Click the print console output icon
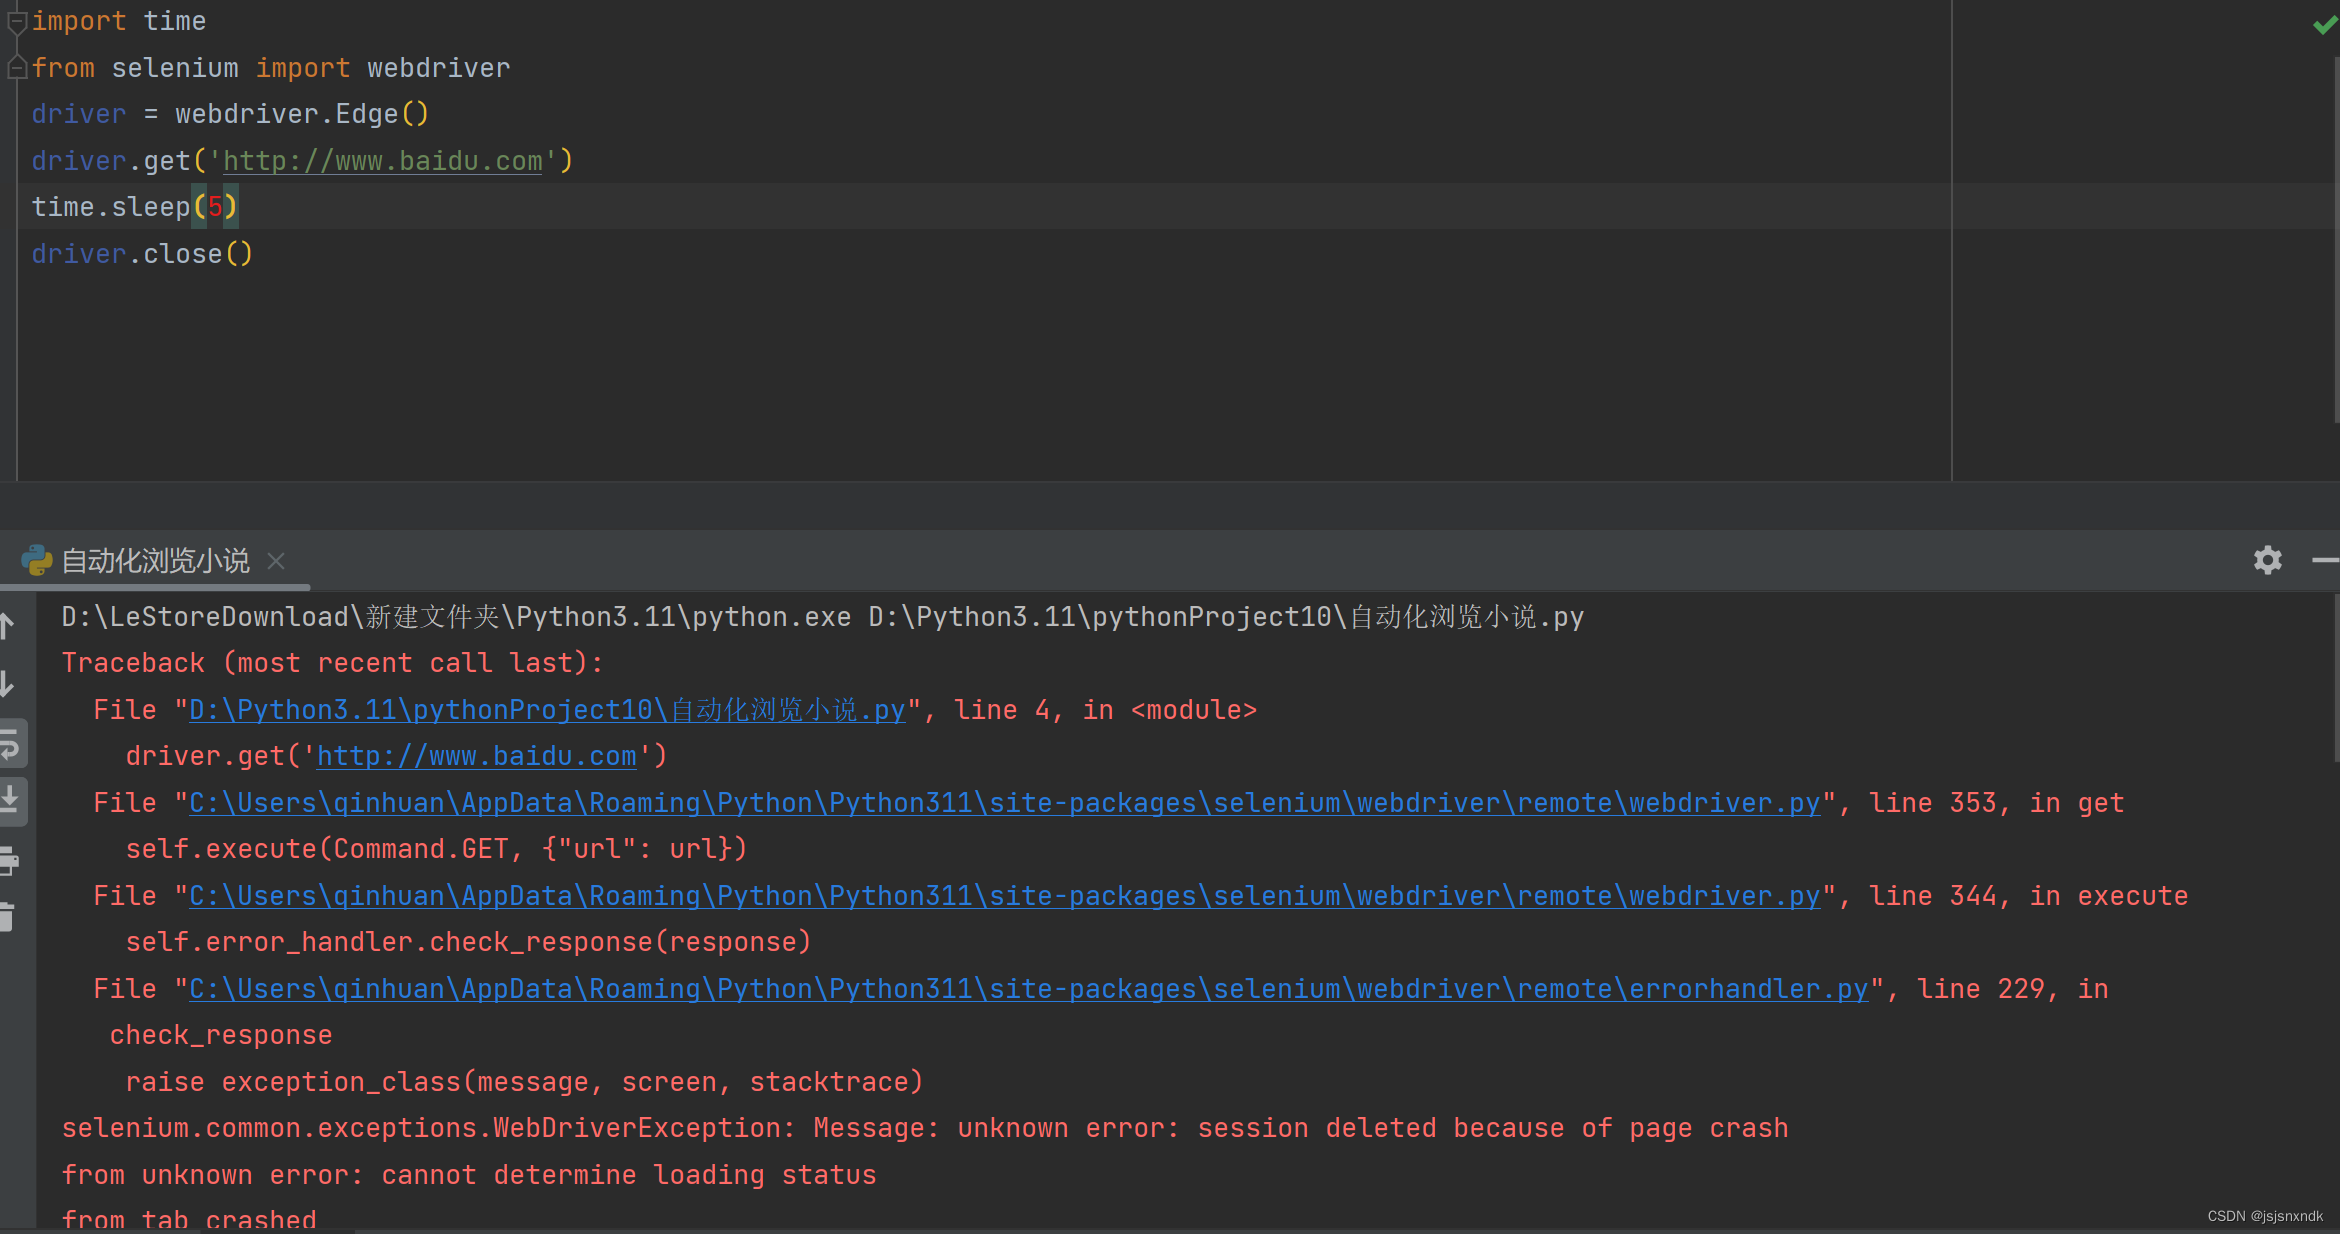Image resolution: width=2340 pixels, height=1234 pixels. click(10, 859)
